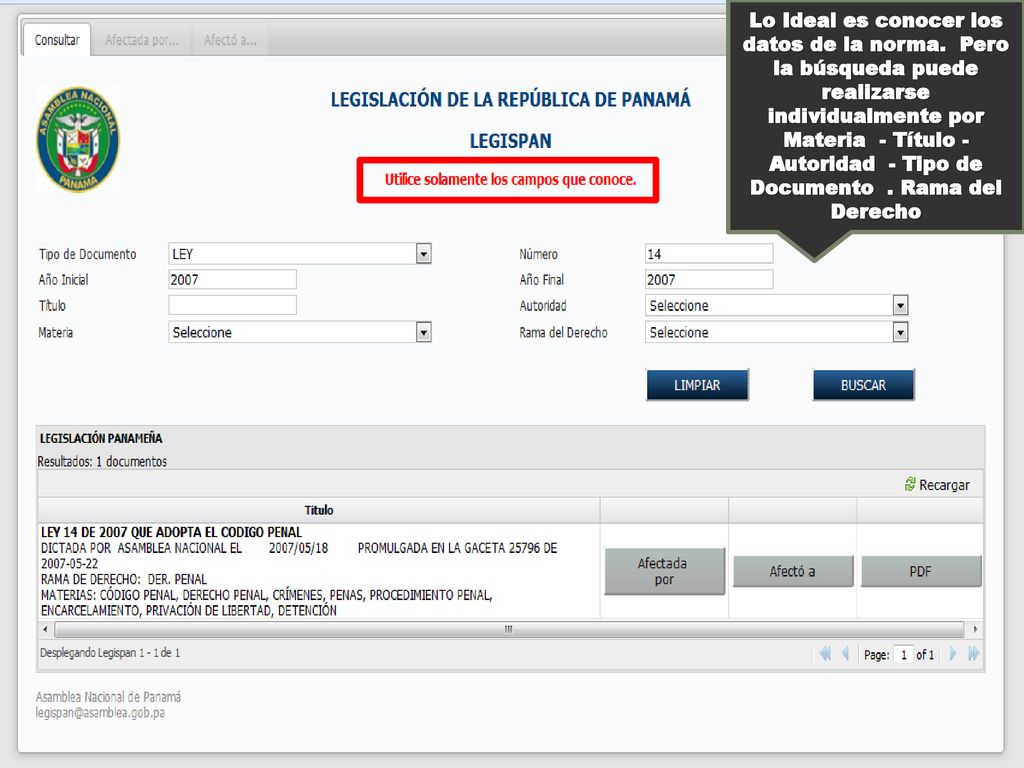This screenshot has height=768, width=1024.
Task: Select the Consultar tab
Action: (57, 40)
